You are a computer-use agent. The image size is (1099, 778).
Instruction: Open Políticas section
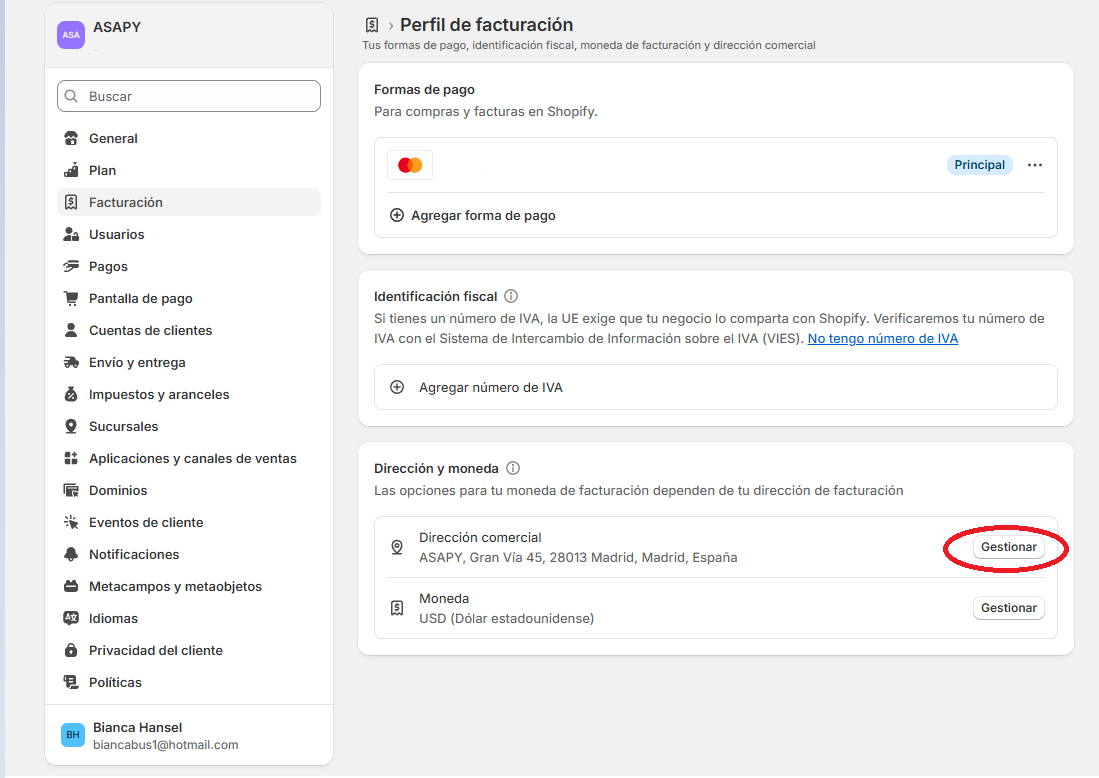click(x=189, y=683)
